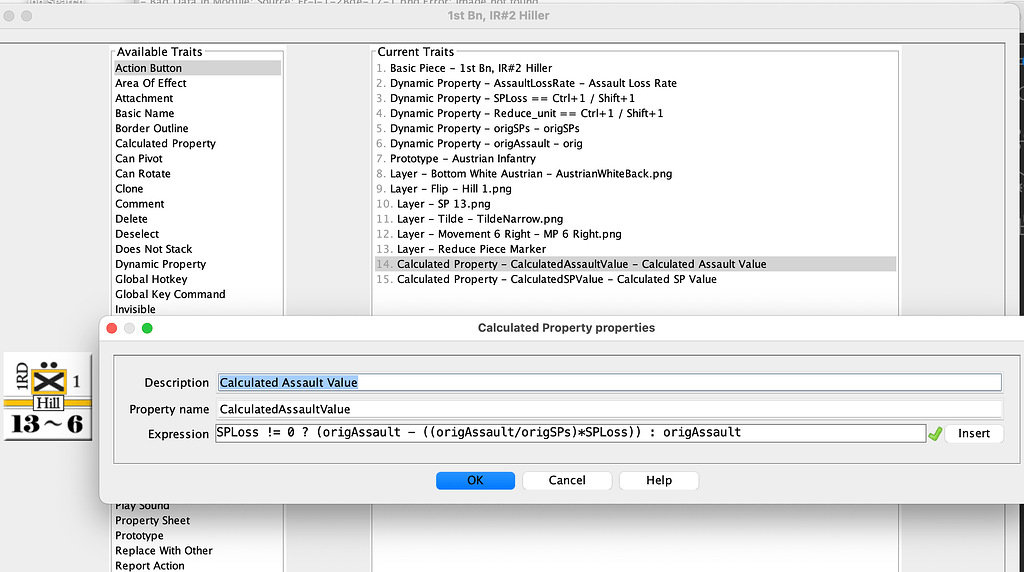Close the Calculated Property properties dialog
1024x572 pixels.
coord(112,328)
